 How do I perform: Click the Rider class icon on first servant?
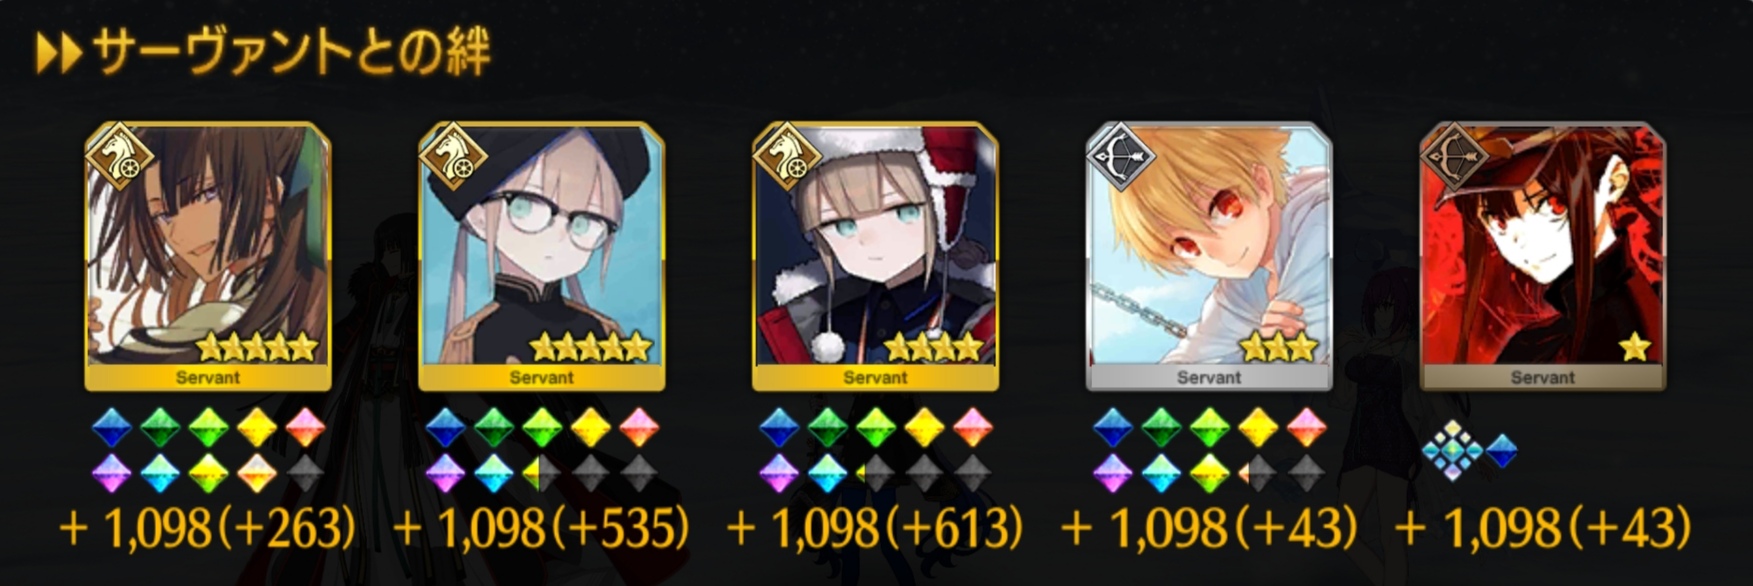coord(120,155)
